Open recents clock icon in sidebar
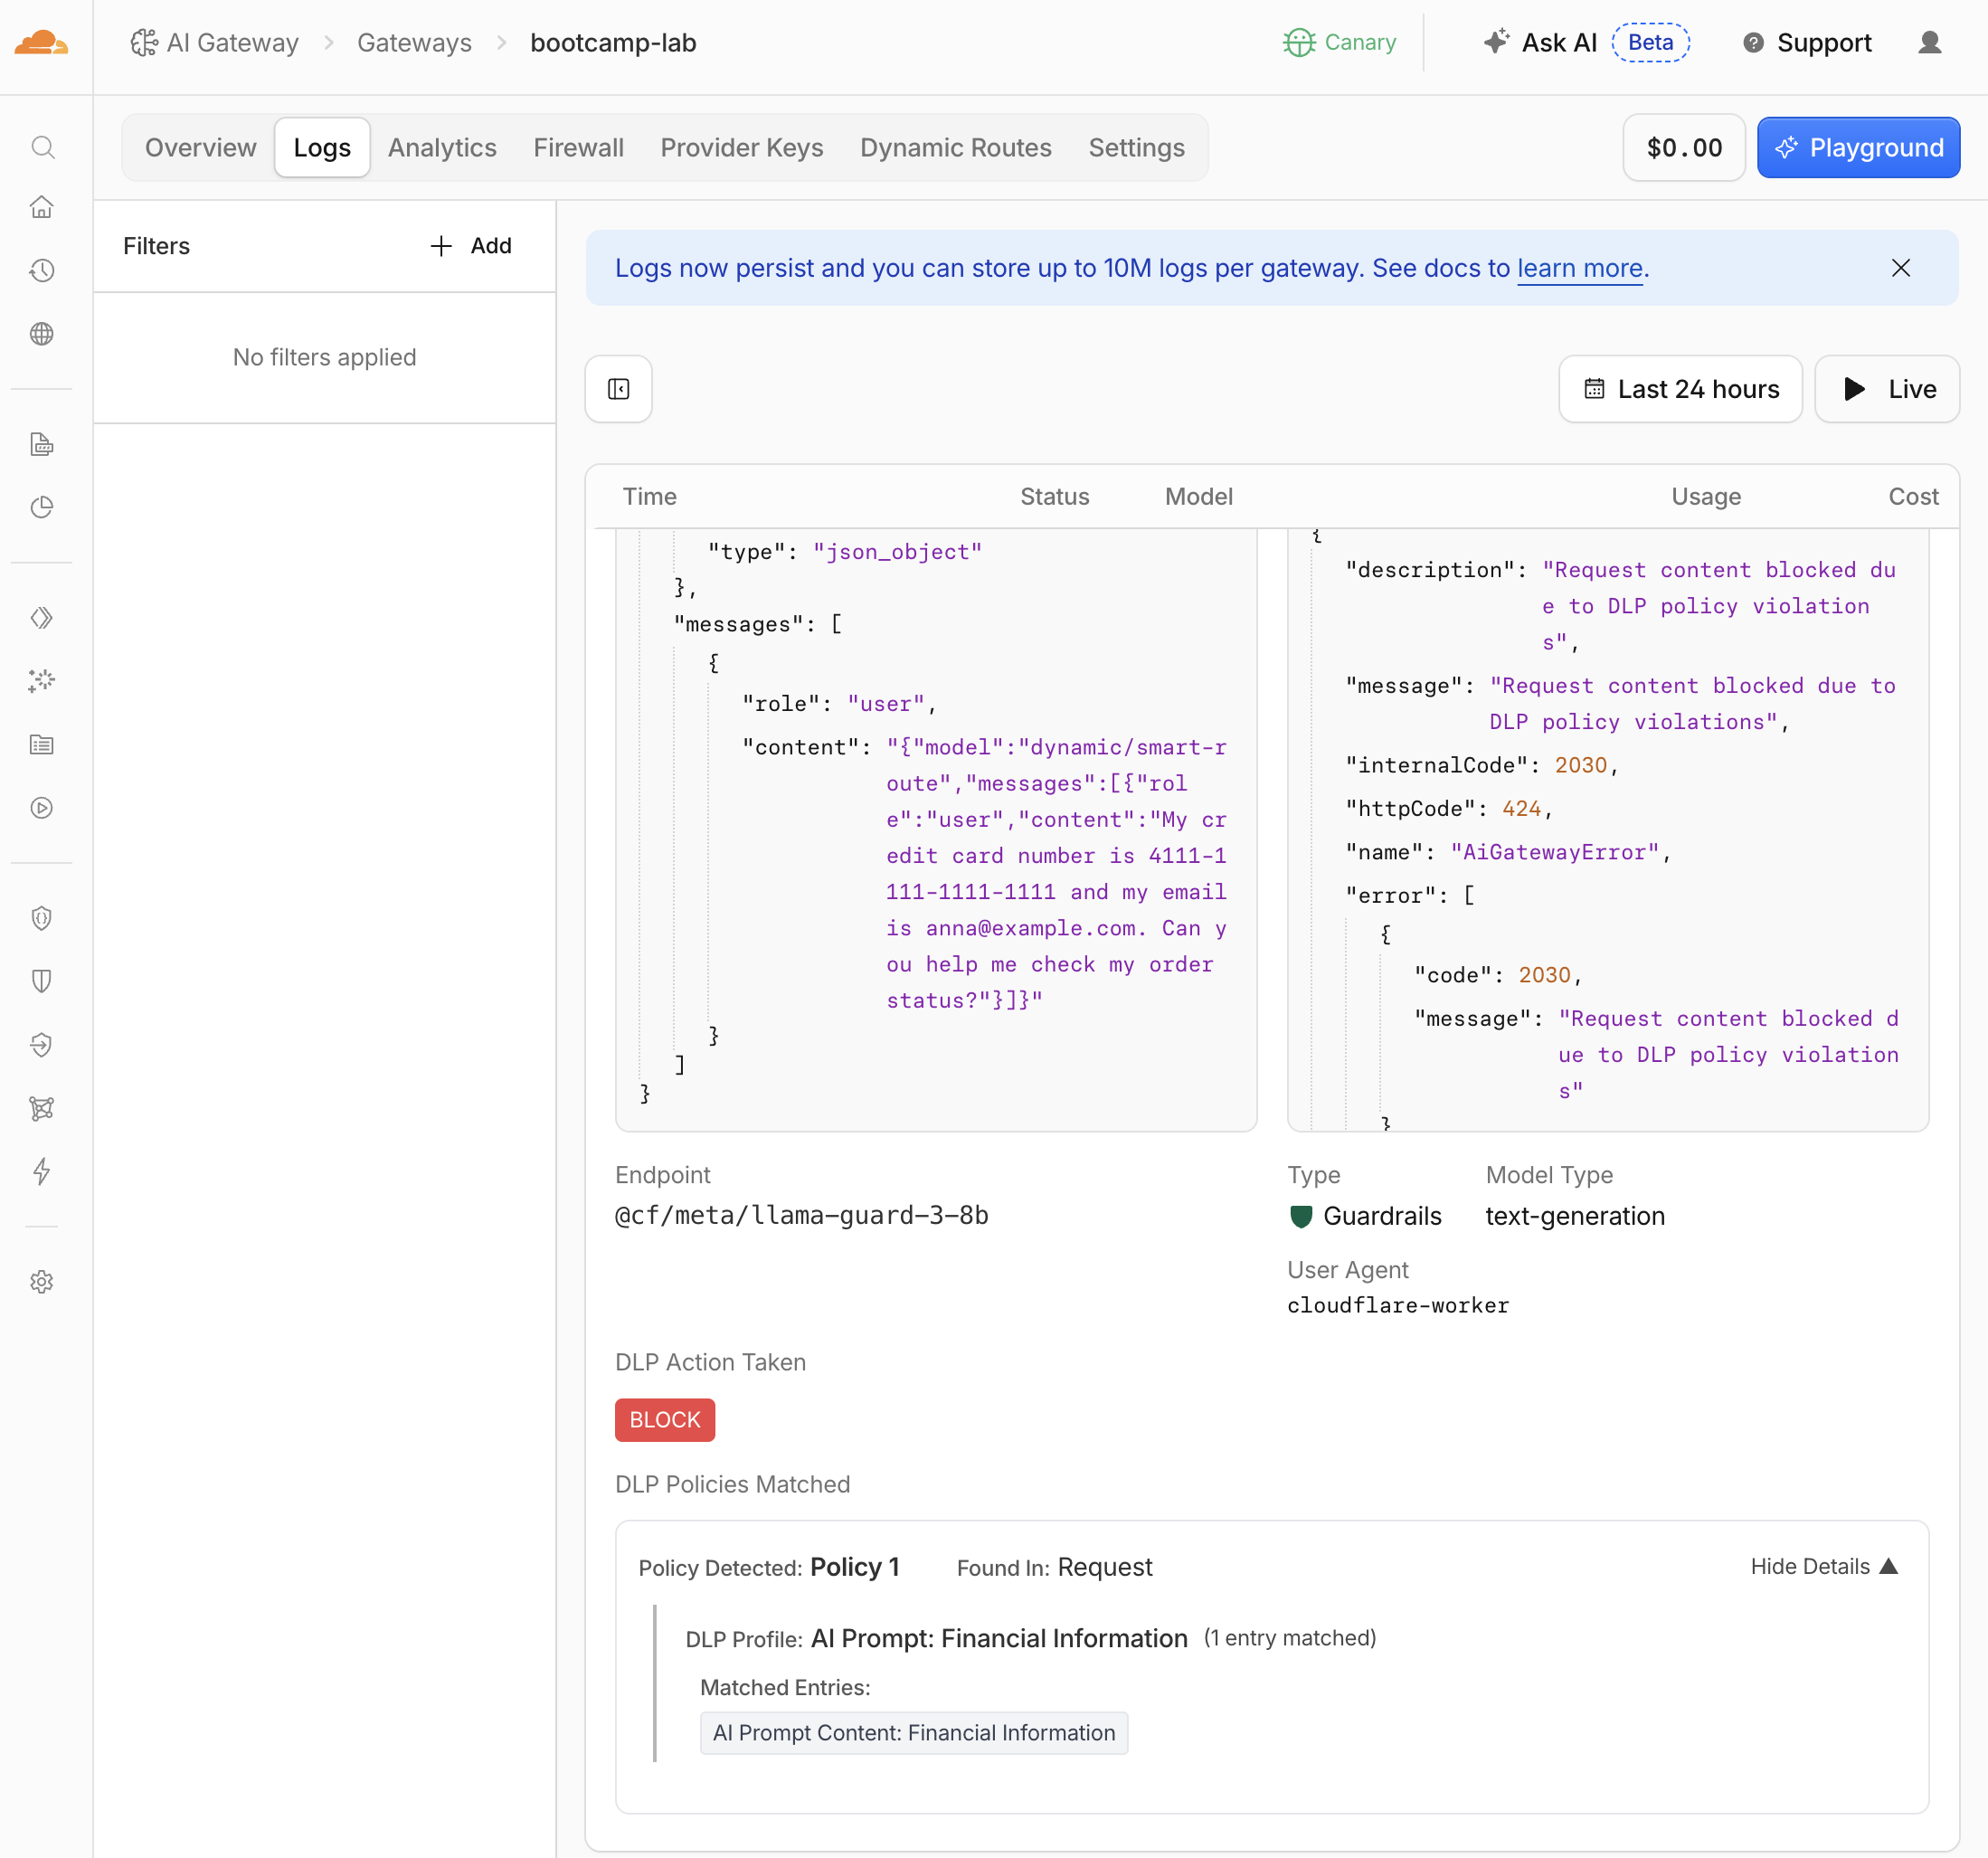1988x1858 pixels. click(x=42, y=270)
